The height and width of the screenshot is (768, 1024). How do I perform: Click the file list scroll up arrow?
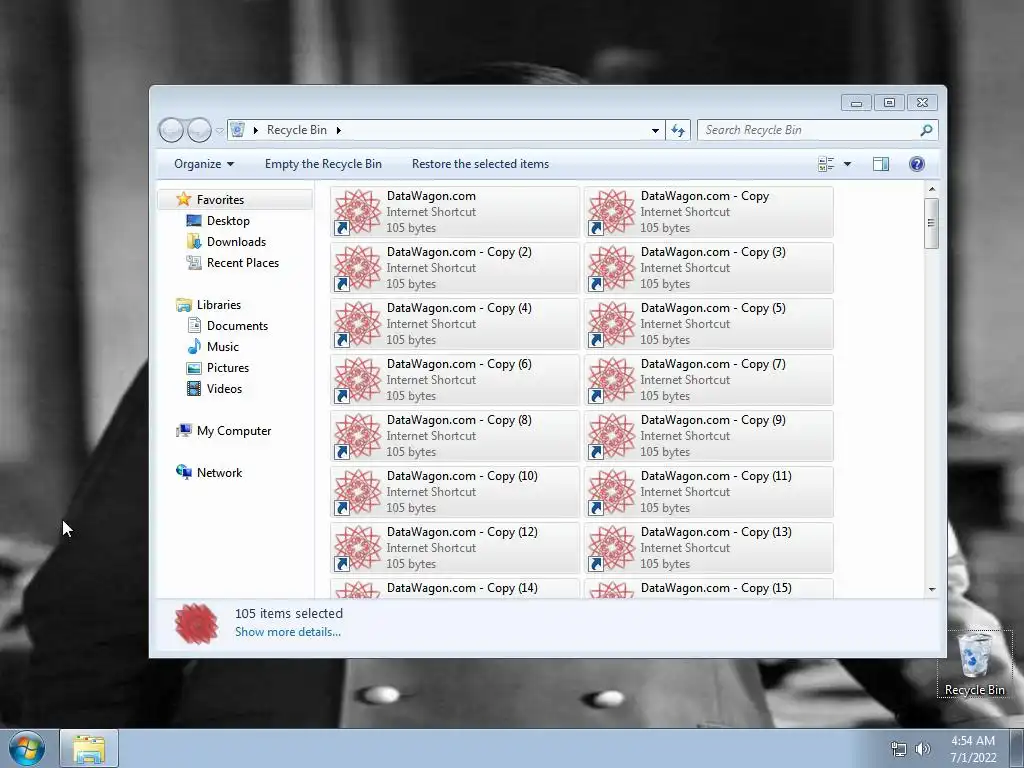pyautogui.click(x=932, y=189)
